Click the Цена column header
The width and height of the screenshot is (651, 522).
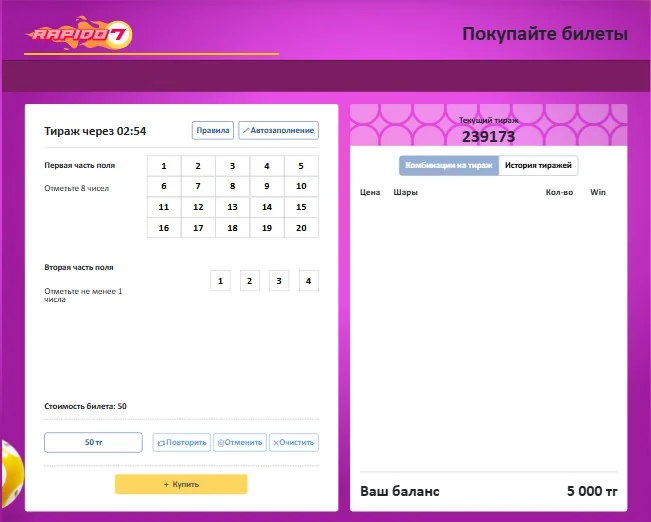click(x=370, y=192)
